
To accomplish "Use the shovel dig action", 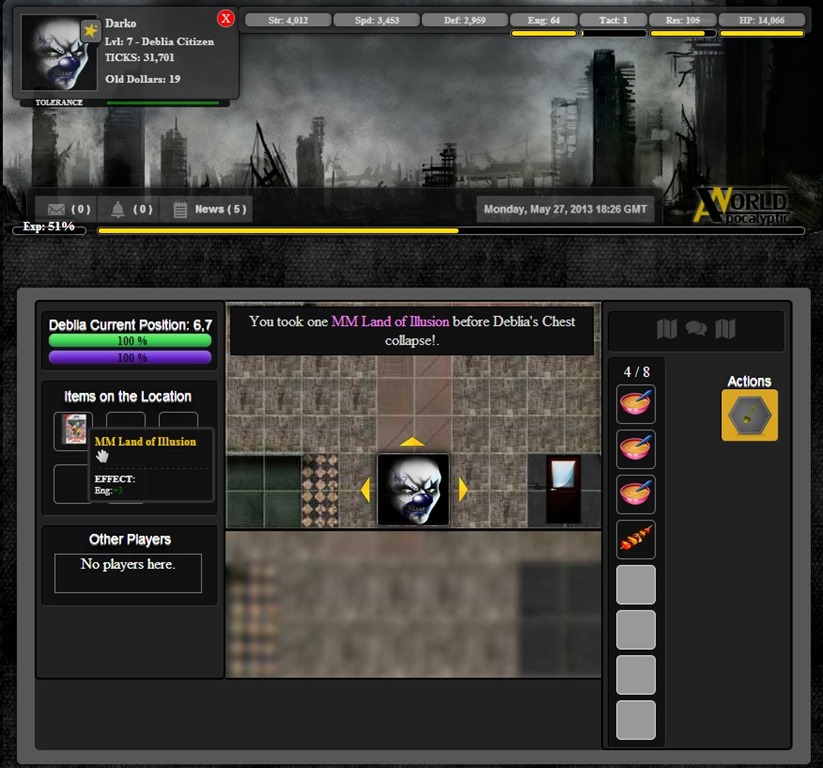I will click(749, 415).
